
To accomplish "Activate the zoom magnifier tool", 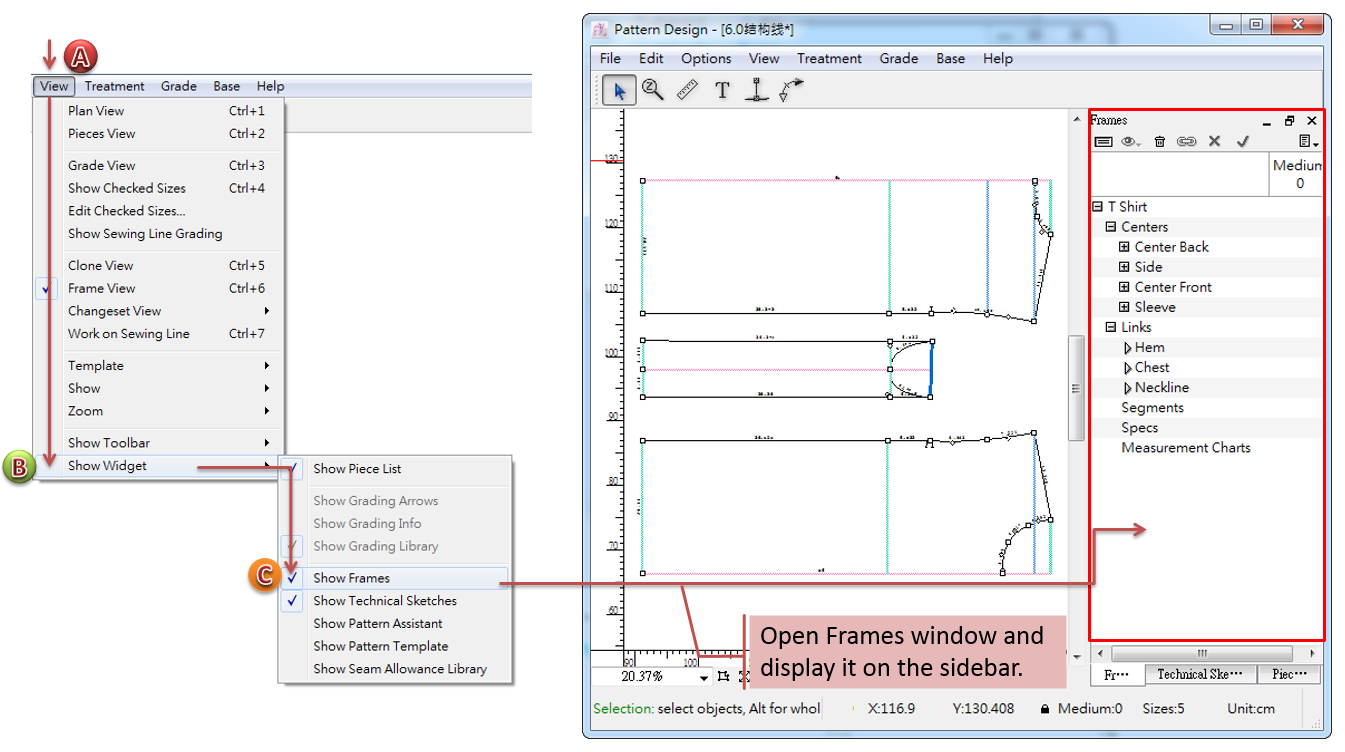I will pyautogui.click(x=653, y=90).
